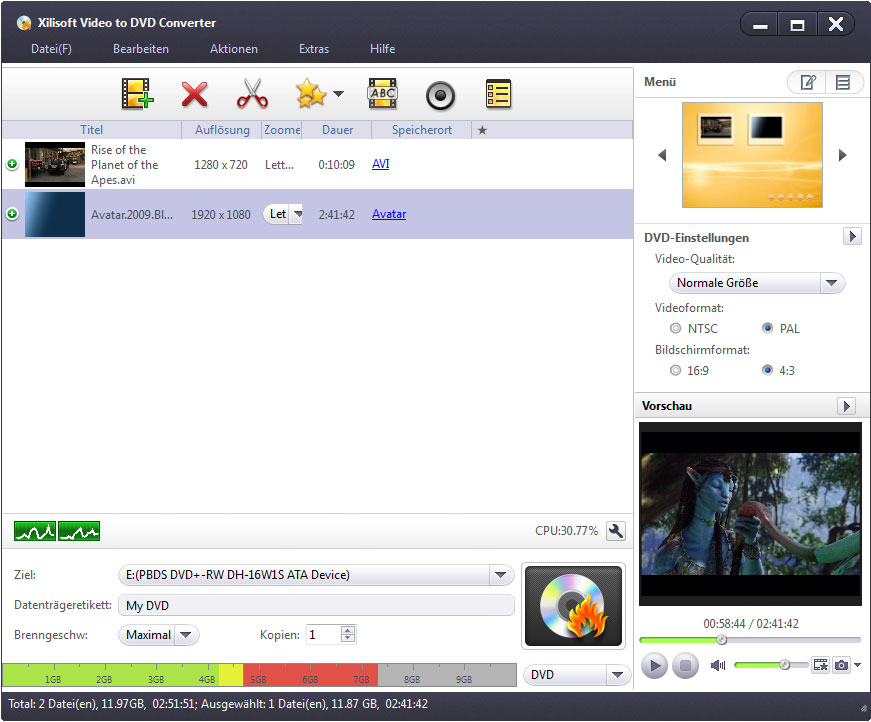Open the chapter list icon
Viewport: 871px width, 722px height.
click(x=498, y=94)
